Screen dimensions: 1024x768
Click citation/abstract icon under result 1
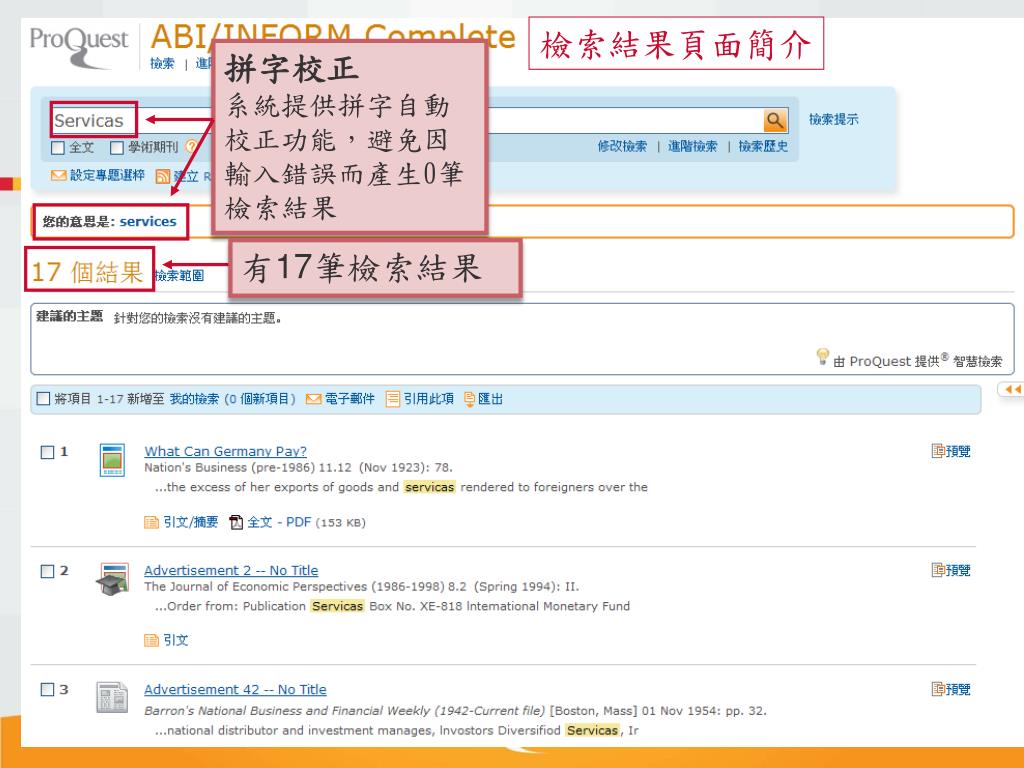tap(151, 522)
